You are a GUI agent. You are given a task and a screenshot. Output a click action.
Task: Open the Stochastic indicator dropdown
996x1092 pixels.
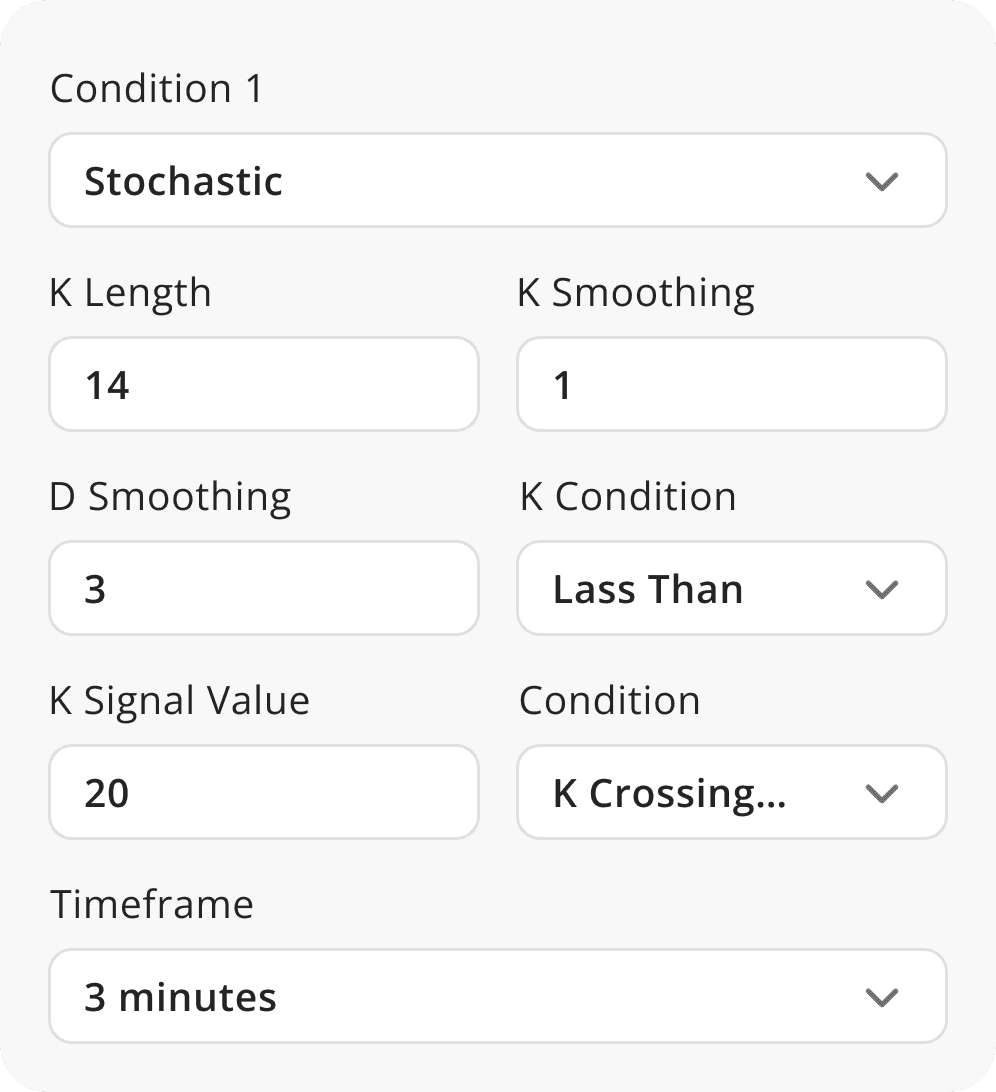pyautogui.click(x=497, y=181)
